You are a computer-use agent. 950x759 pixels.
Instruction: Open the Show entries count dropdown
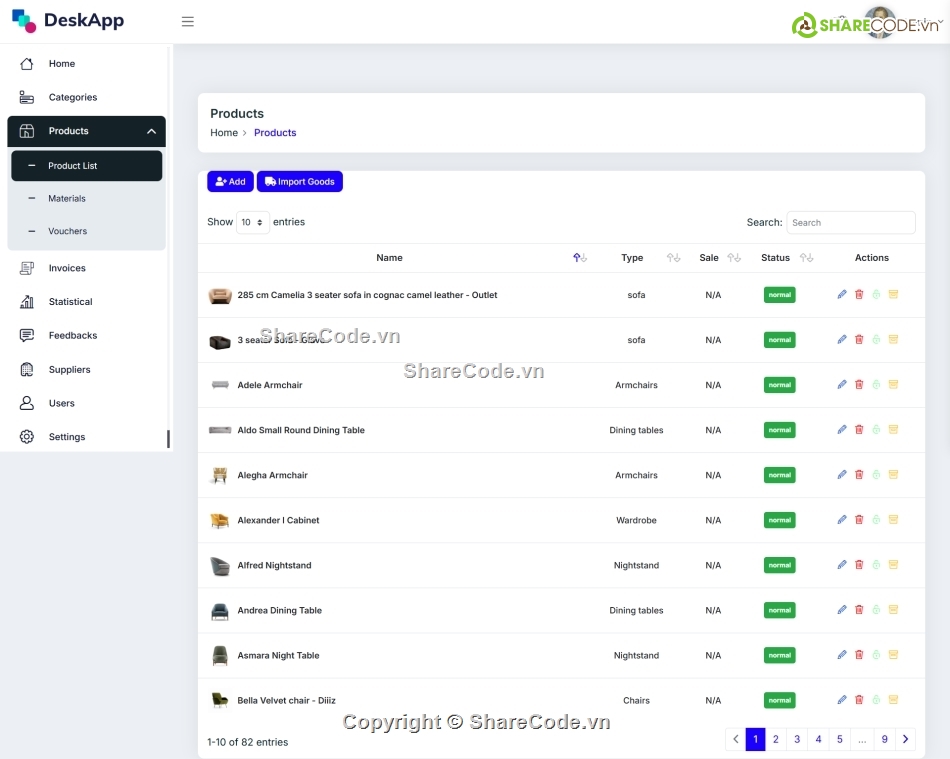pos(252,222)
